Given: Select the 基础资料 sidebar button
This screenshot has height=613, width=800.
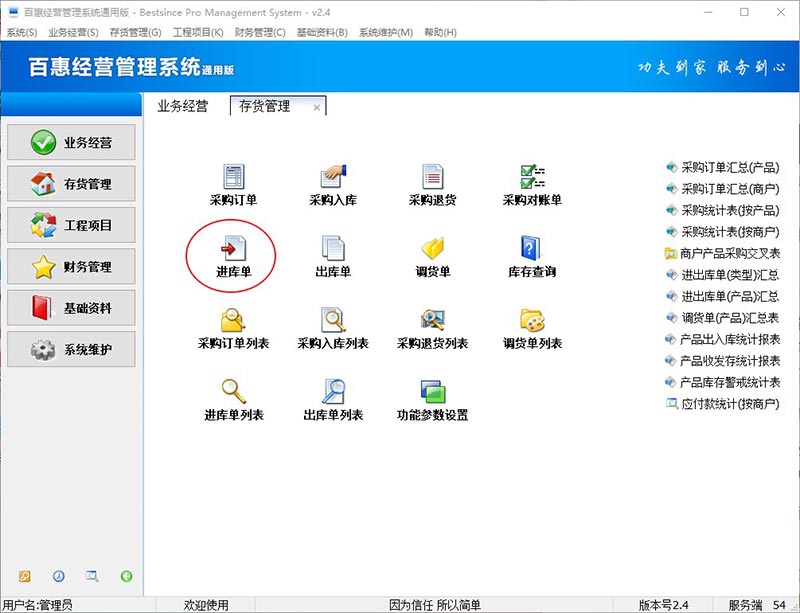Looking at the screenshot, I should click(71, 308).
